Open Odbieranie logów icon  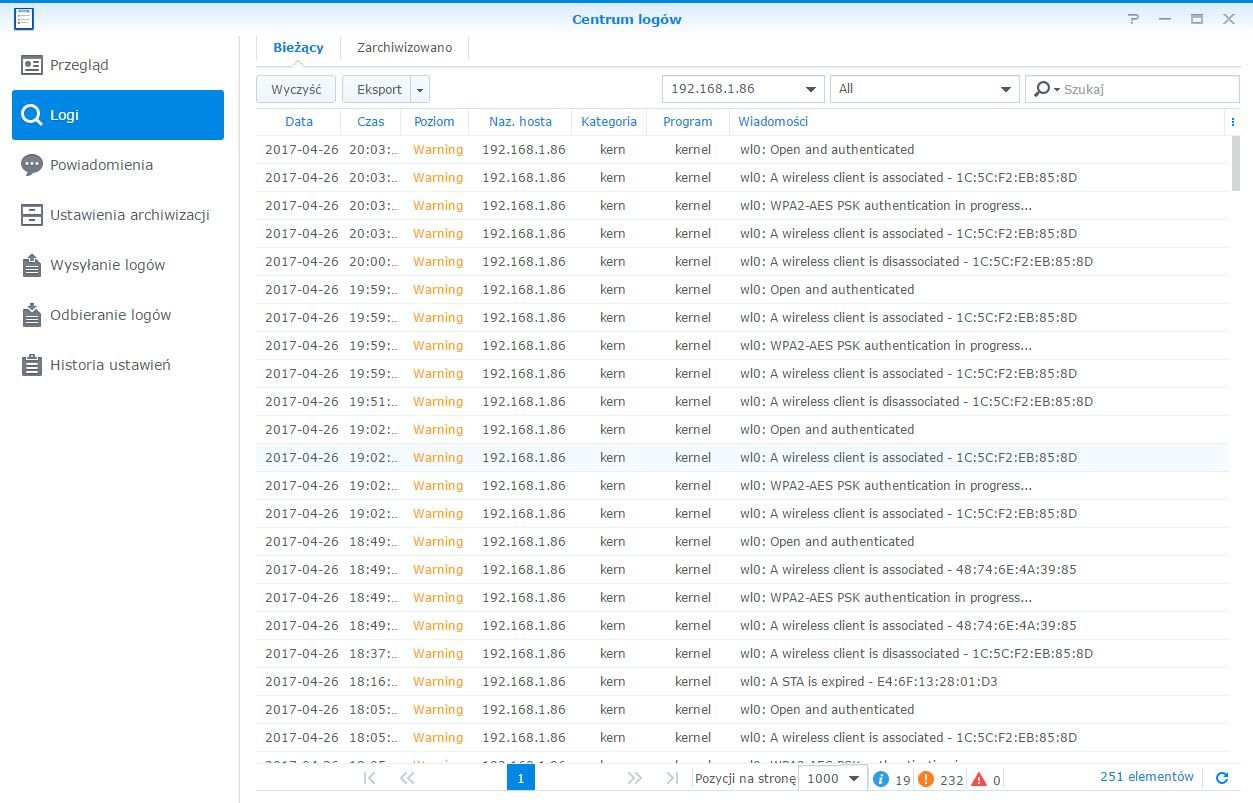tap(32, 315)
